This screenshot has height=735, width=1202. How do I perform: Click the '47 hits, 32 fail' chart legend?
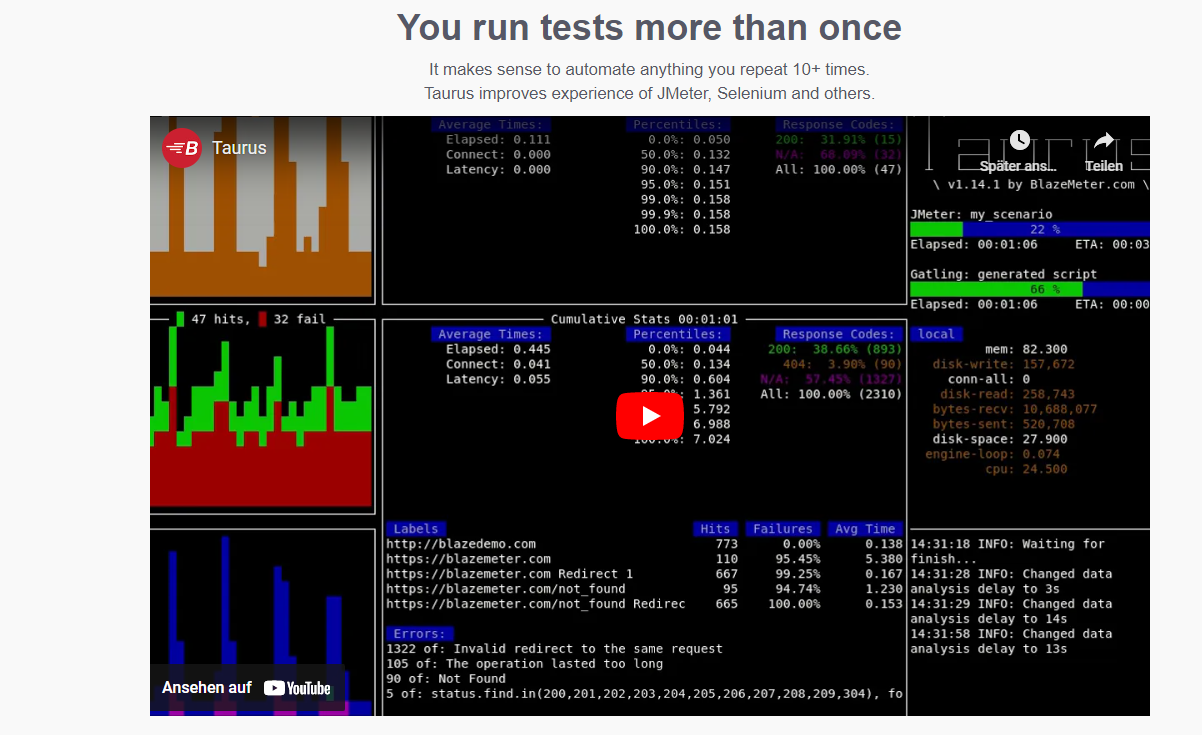(x=251, y=319)
